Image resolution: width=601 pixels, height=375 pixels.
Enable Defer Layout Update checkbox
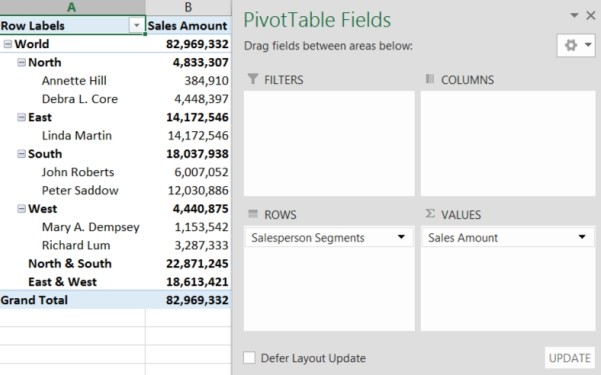pos(249,358)
